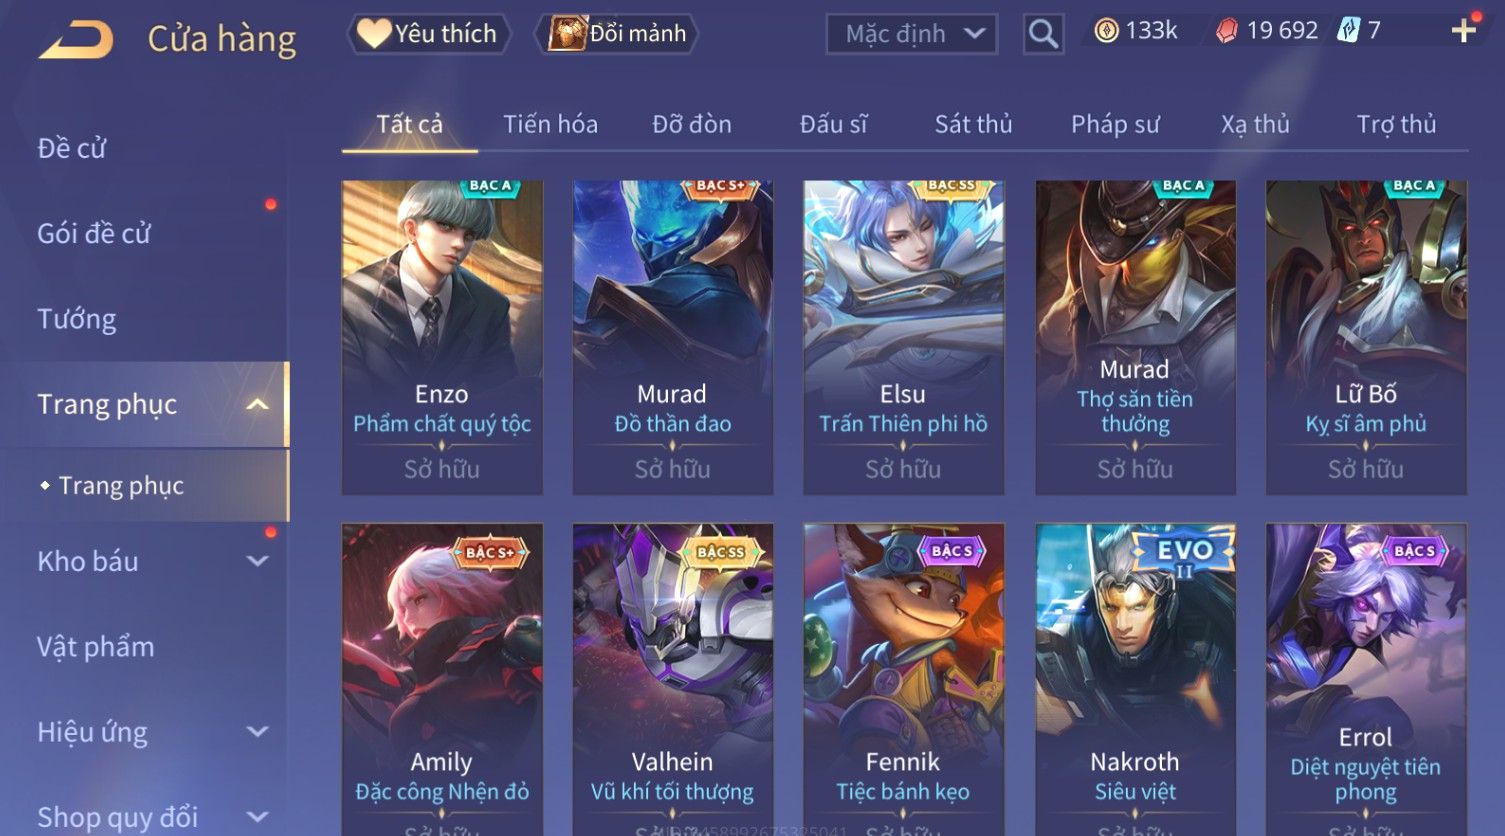
Task: Select Enzo Phẩm chất quý tộc skin
Action: point(442,337)
